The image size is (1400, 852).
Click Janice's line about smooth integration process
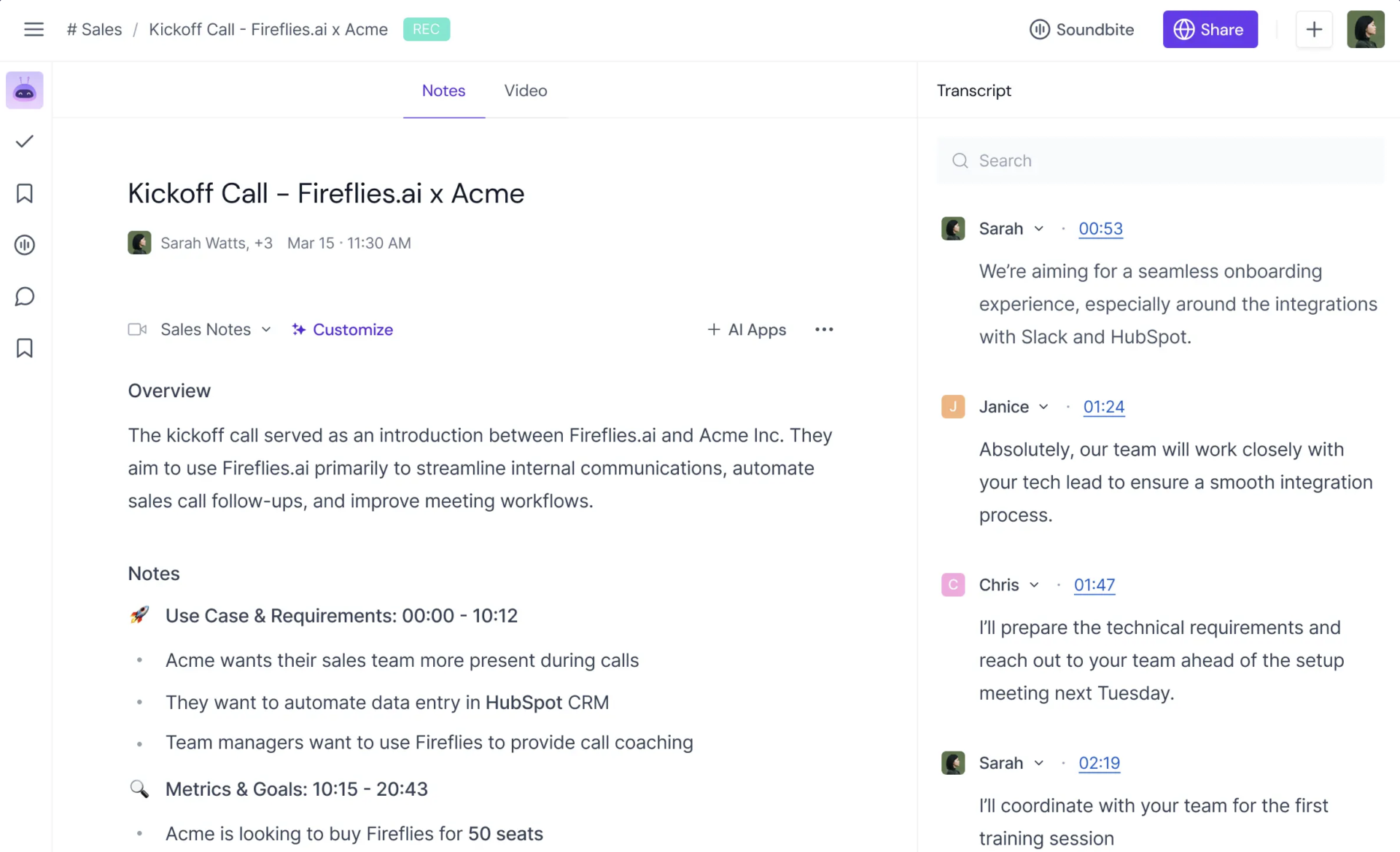tap(1176, 482)
